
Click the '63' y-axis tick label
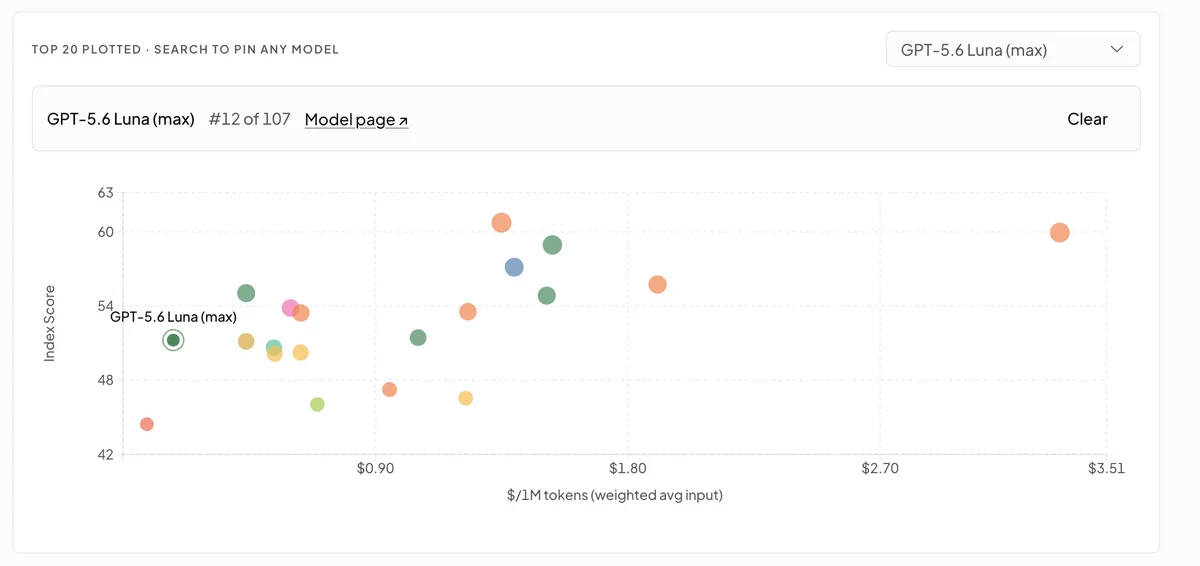106,193
